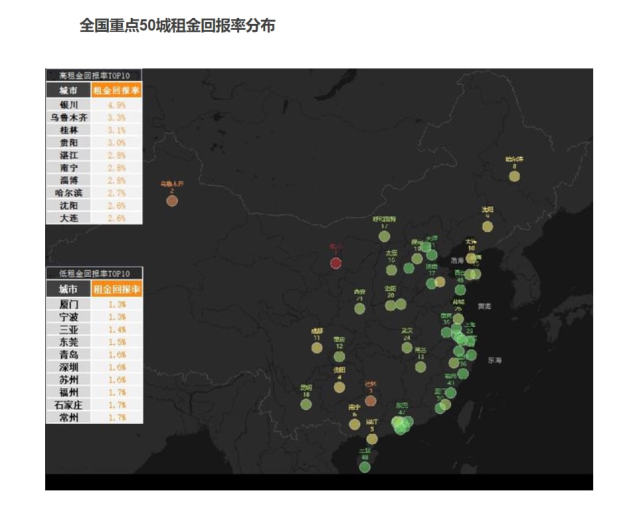
Task: Select the 南宁 circle marker on the map
Action: [x=354, y=424]
